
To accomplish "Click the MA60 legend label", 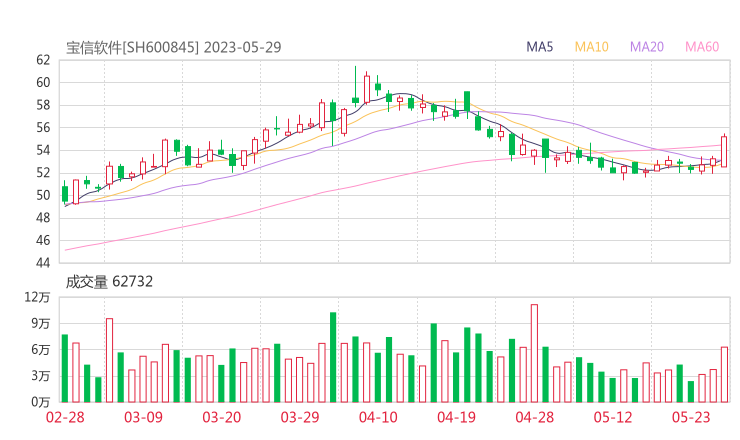I will [702, 47].
